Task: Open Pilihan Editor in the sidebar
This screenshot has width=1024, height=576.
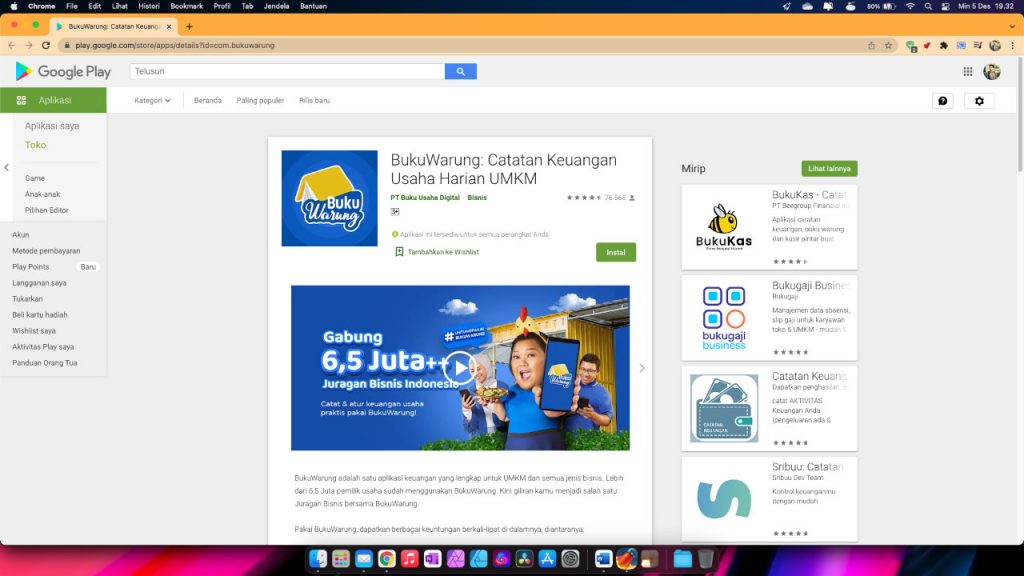Action: click(x=46, y=210)
